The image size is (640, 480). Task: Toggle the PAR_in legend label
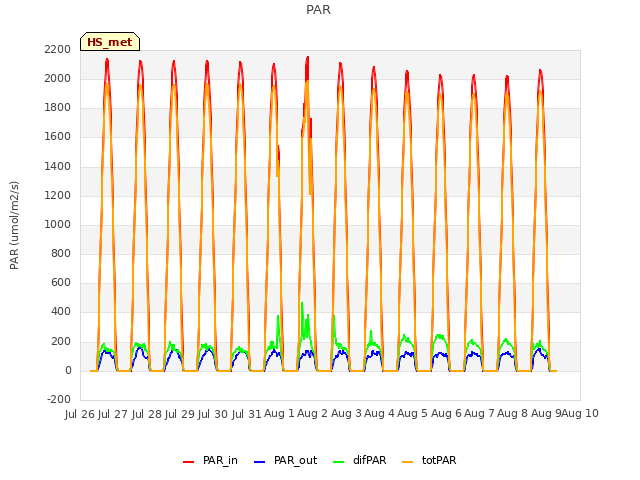coord(220,460)
